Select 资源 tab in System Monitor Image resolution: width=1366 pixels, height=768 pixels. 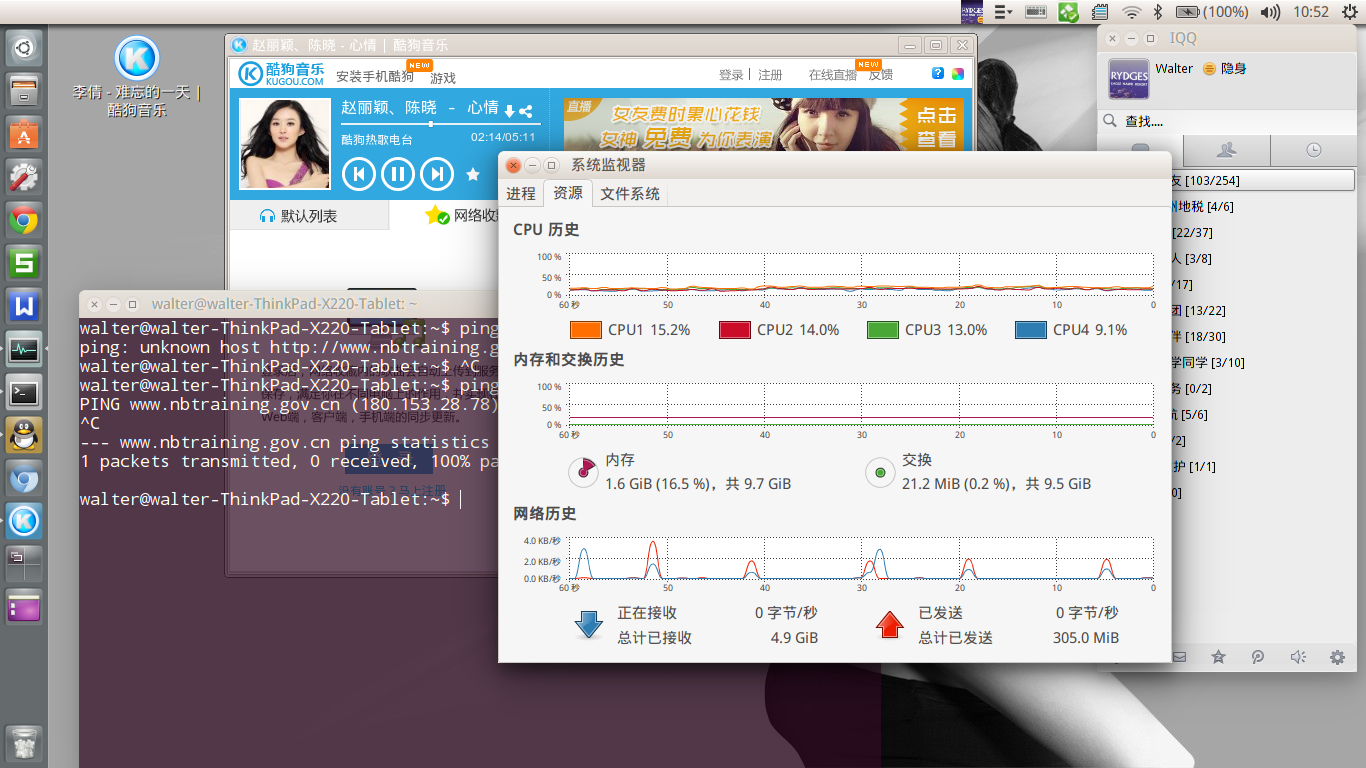tap(568, 193)
